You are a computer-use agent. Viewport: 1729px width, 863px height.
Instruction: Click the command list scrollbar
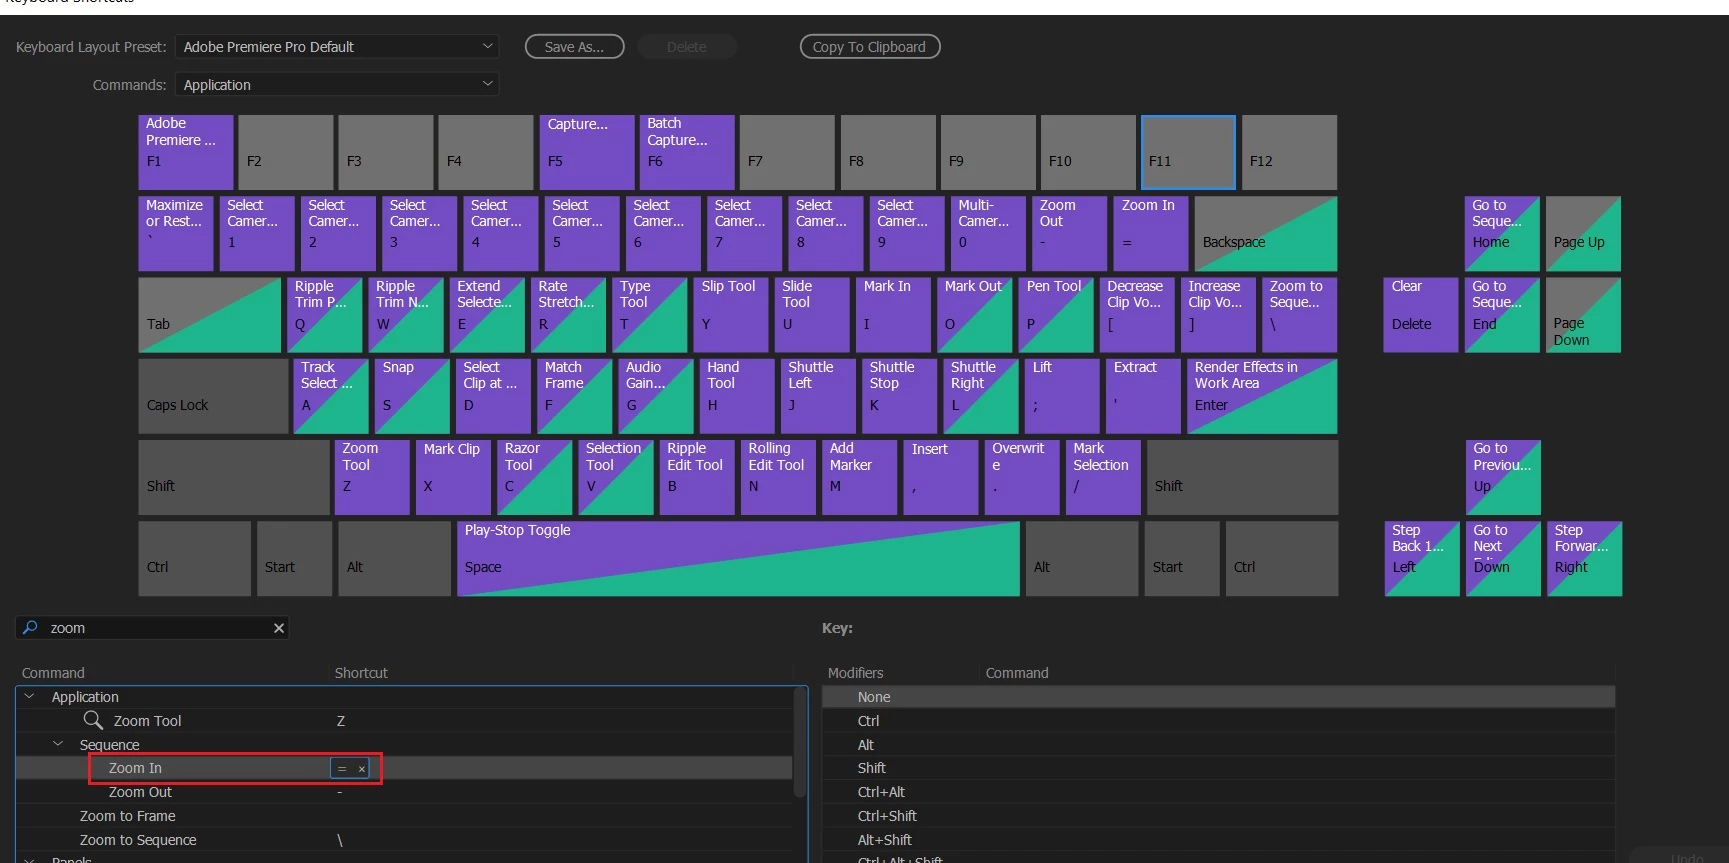tap(800, 742)
